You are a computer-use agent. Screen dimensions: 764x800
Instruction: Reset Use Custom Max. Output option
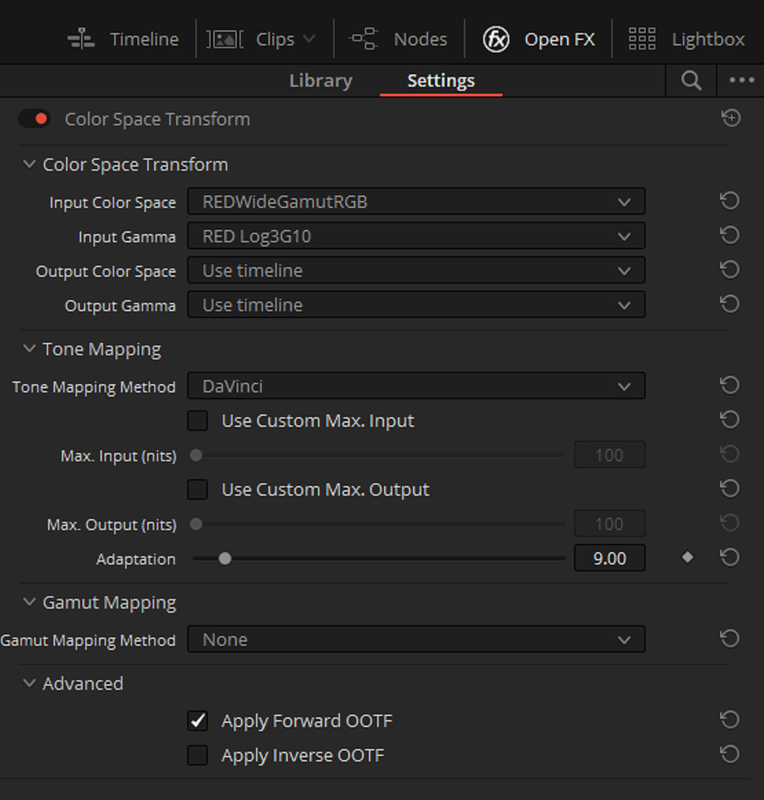click(x=729, y=488)
